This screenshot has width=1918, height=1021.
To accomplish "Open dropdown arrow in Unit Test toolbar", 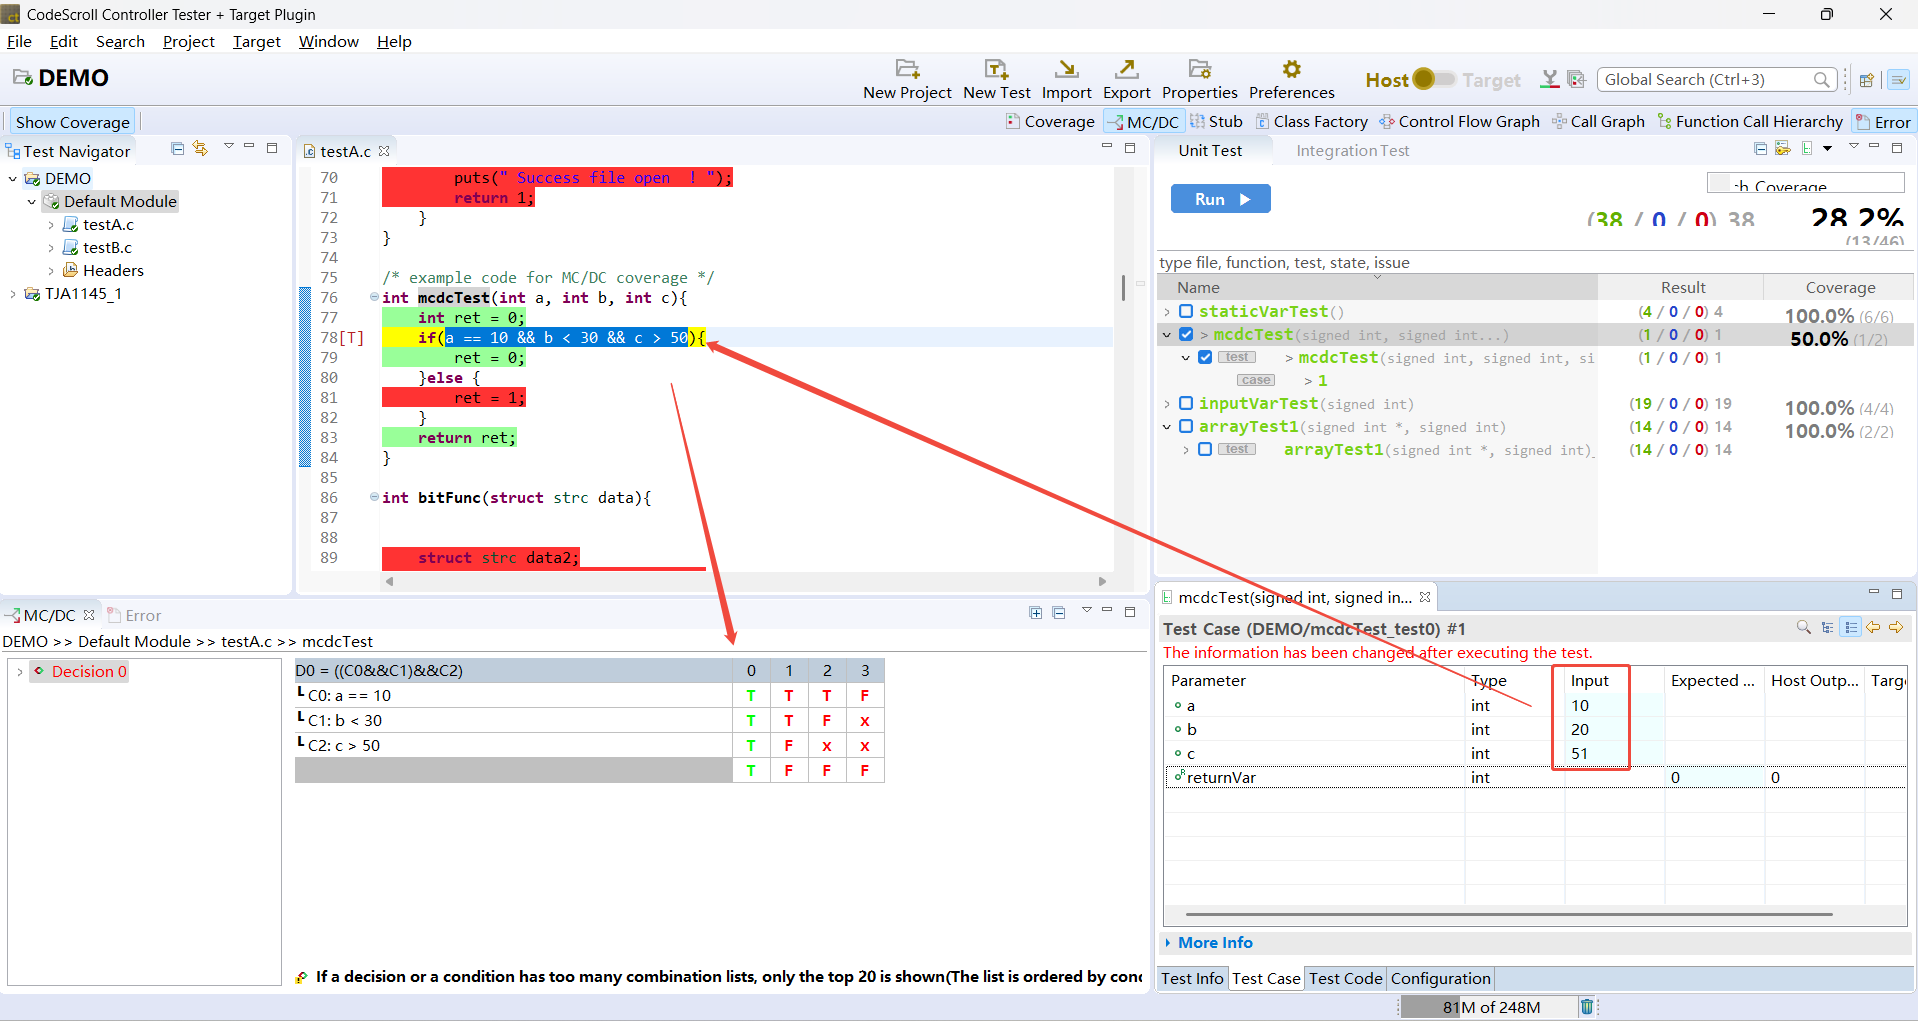I will 1828,149.
